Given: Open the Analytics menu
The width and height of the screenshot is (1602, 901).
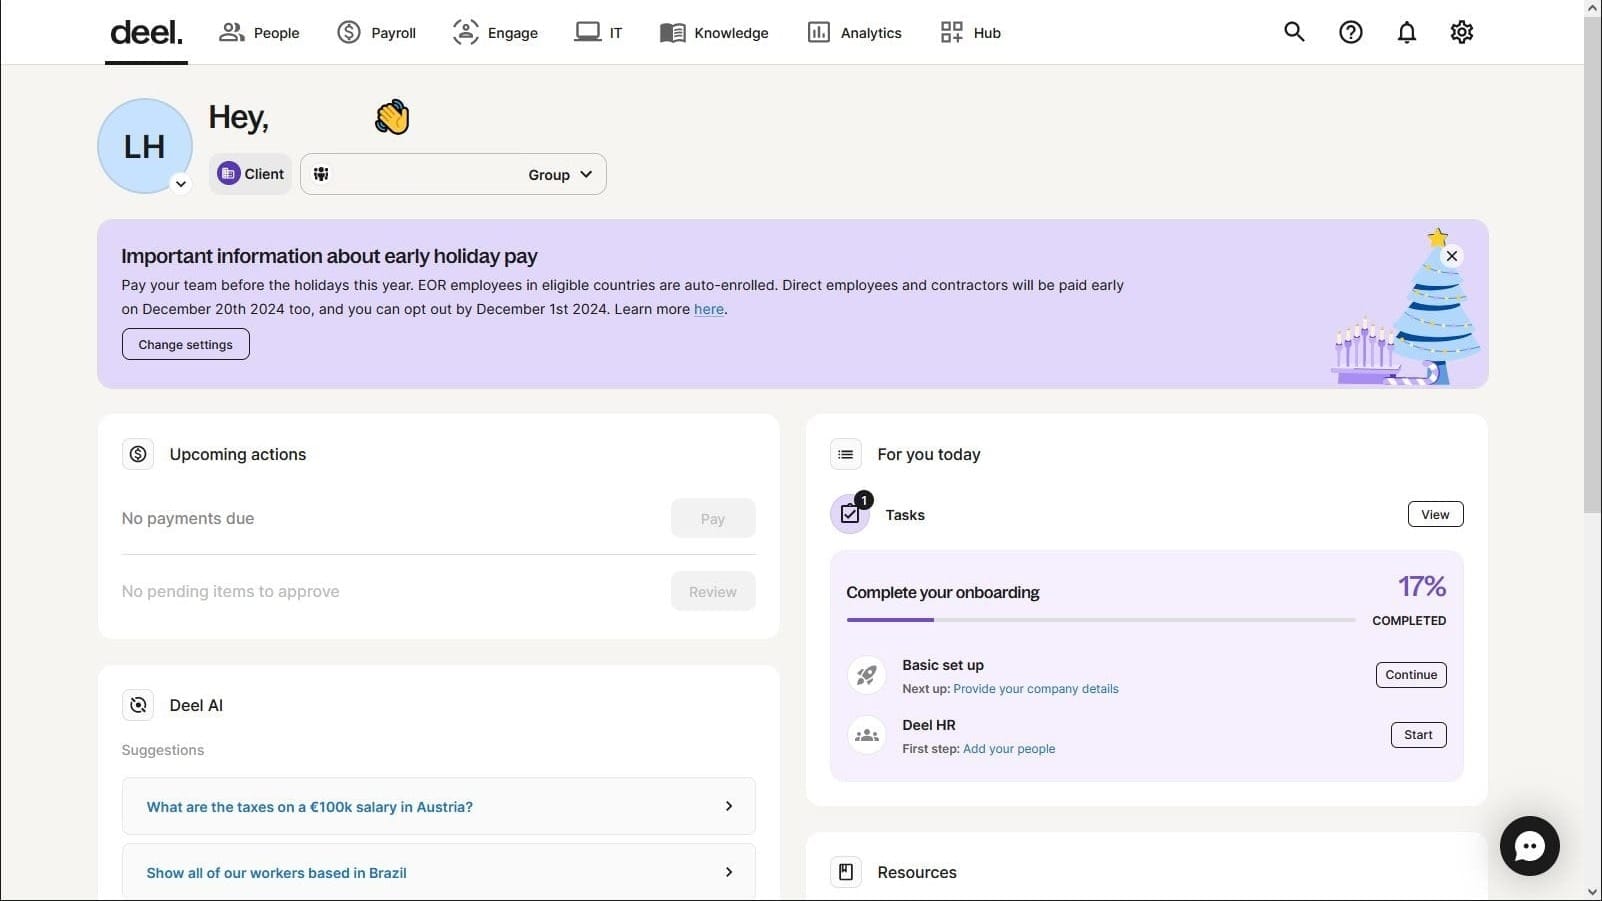Looking at the screenshot, I should tap(854, 33).
